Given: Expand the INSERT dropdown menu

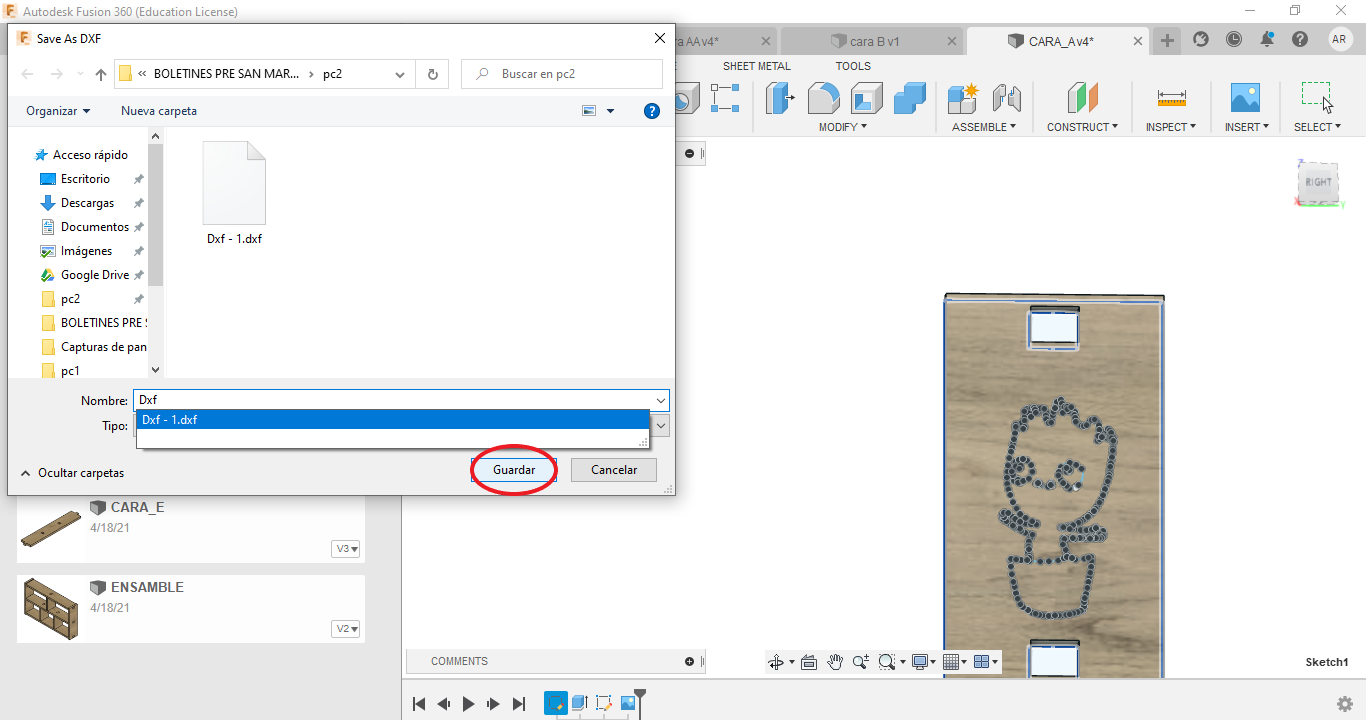Looking at the screenshot, I should pos(1247,127).
